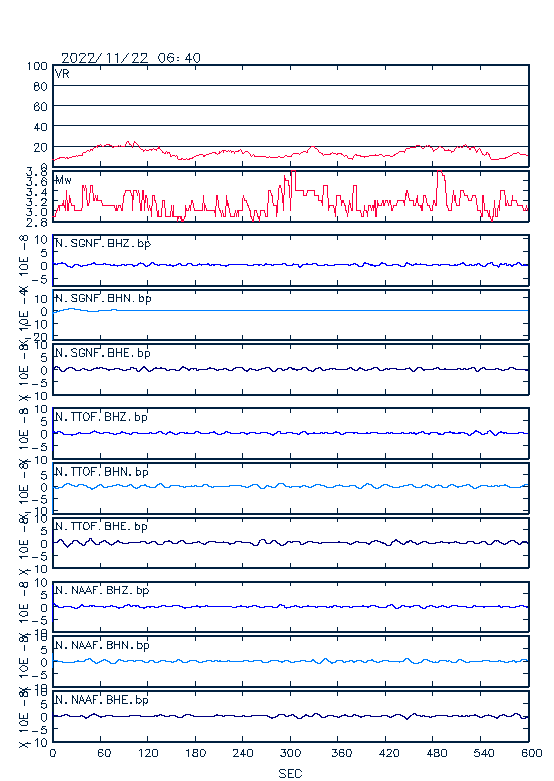Select the N.NAAF.BHZ.bp trace label
Viewport: 554px width, 781px height.
(102, 590)
